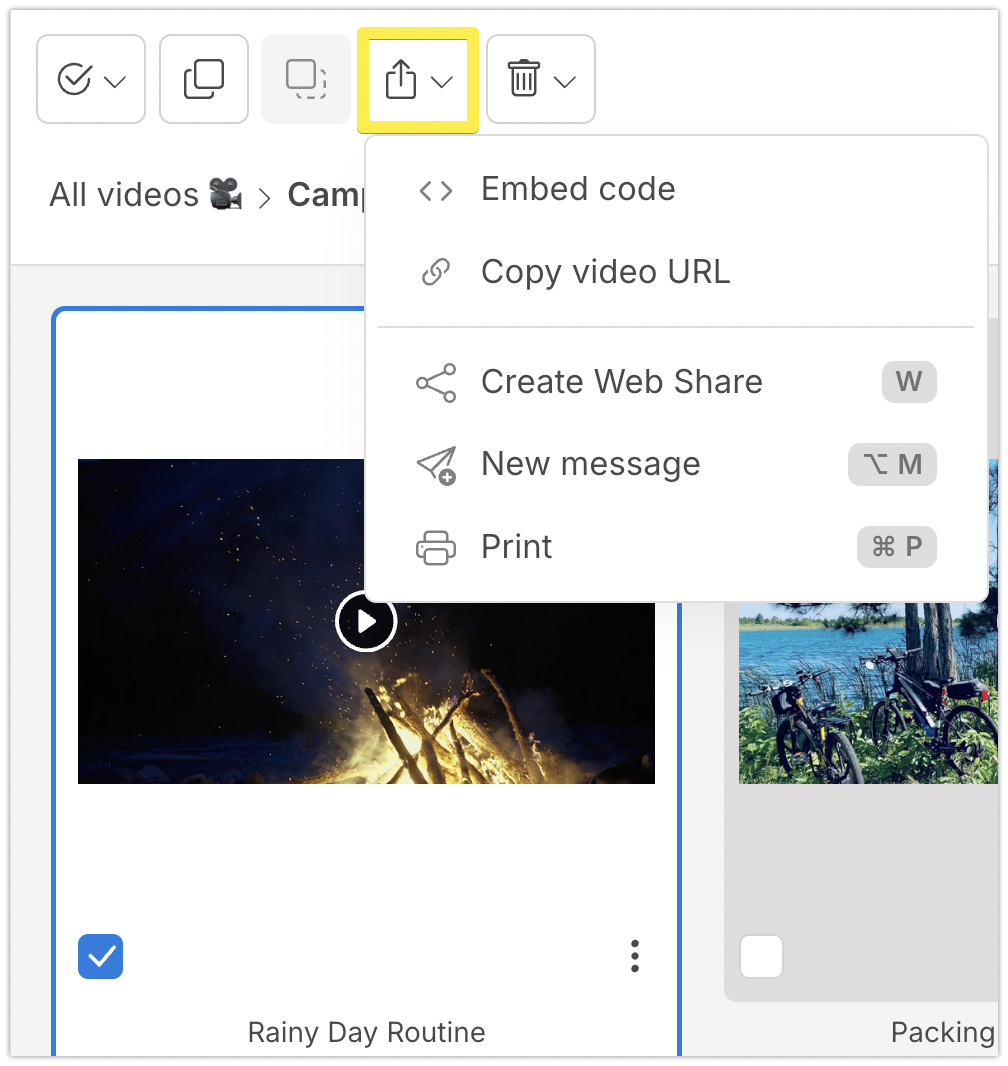Click the share upload arrow icon
Viewport: 1008px width, 1066px height.
[x=400, y=80]
